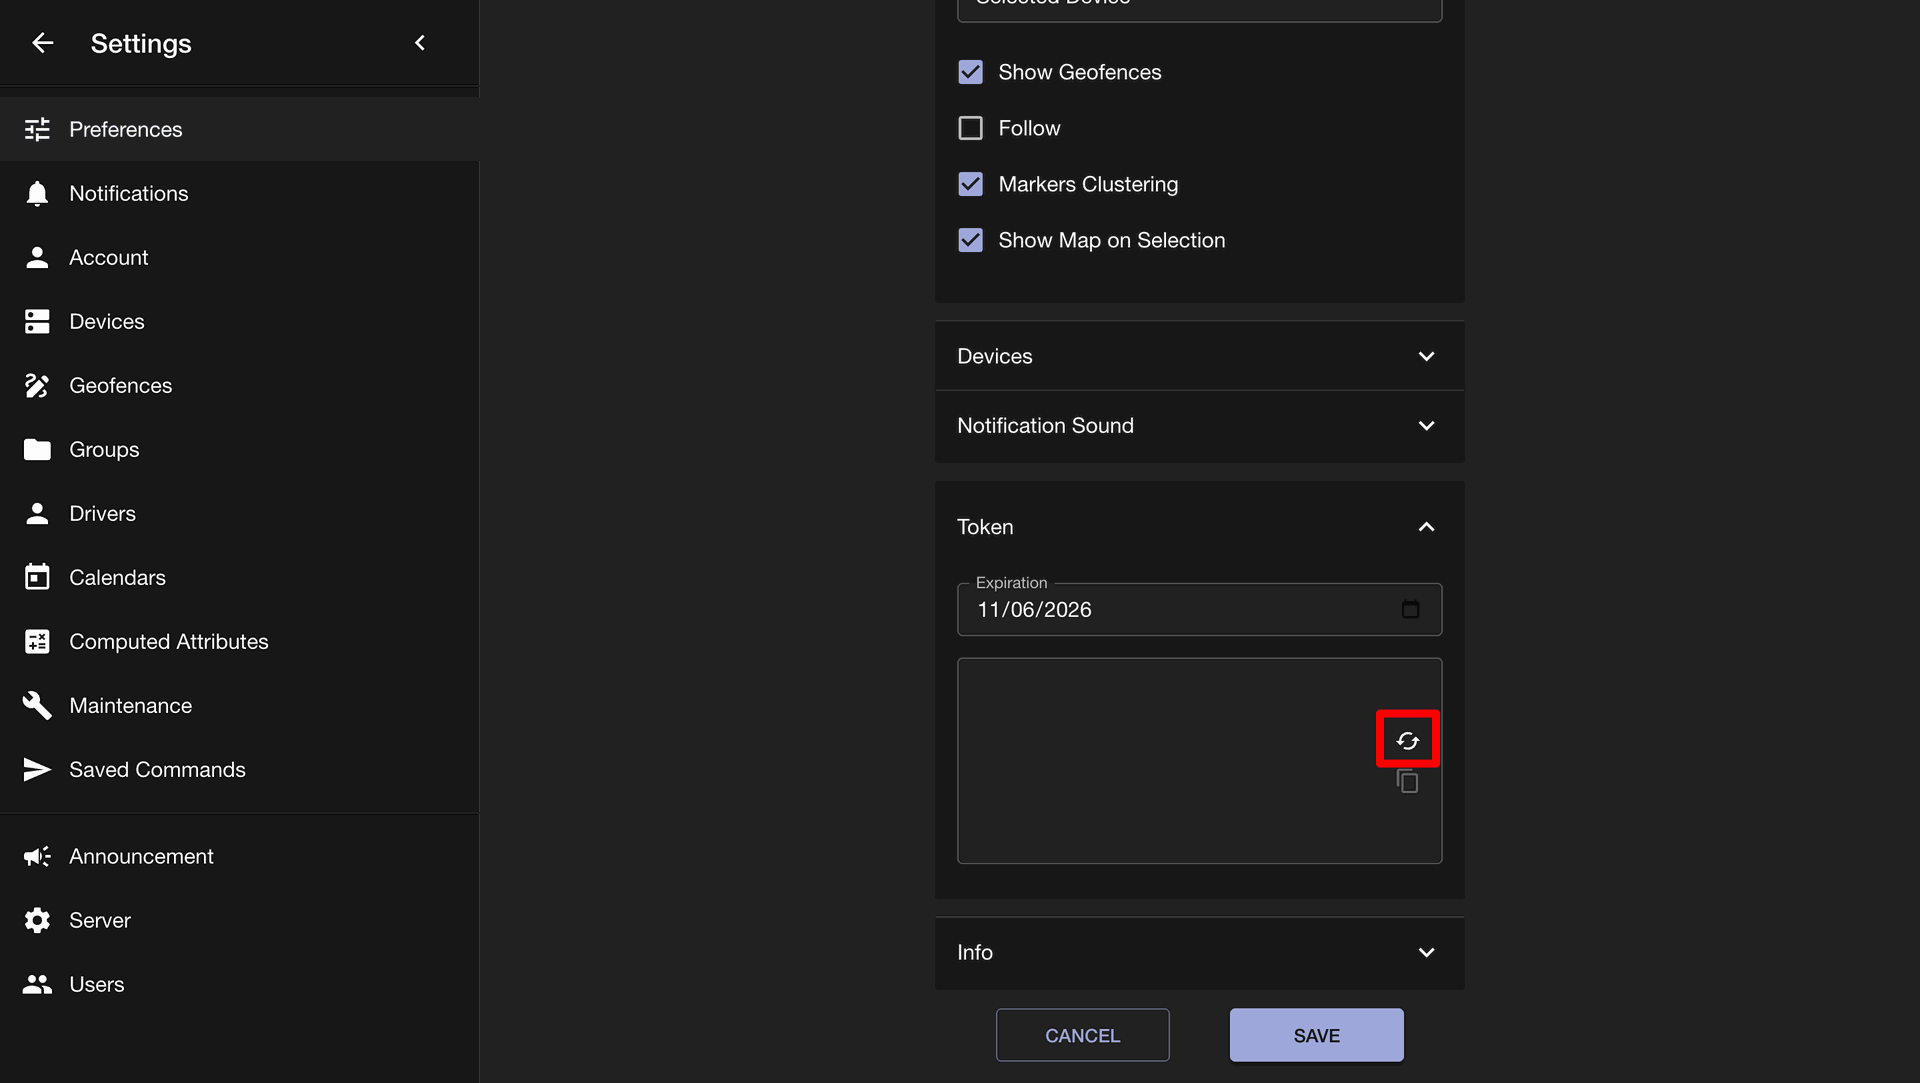Viewport: 1920px width, 1083px height.
Task: Click the Users people icon
Action: 37,984
